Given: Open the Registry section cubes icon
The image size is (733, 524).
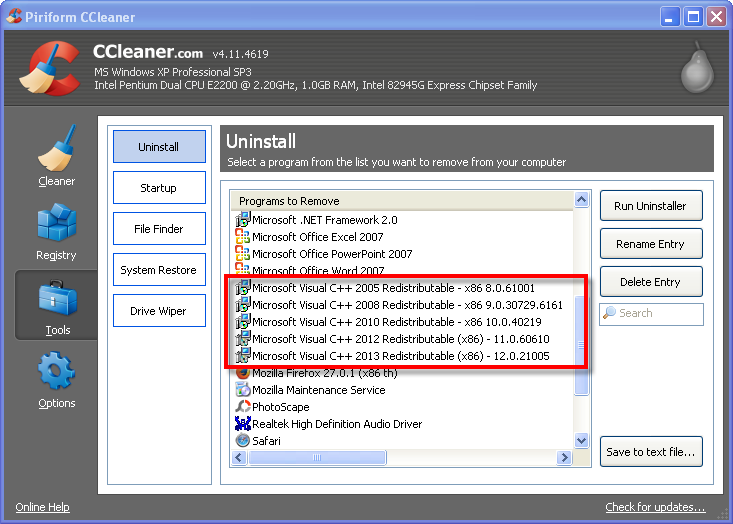Looking at the screenshot, I should click(x=57, y=223).
